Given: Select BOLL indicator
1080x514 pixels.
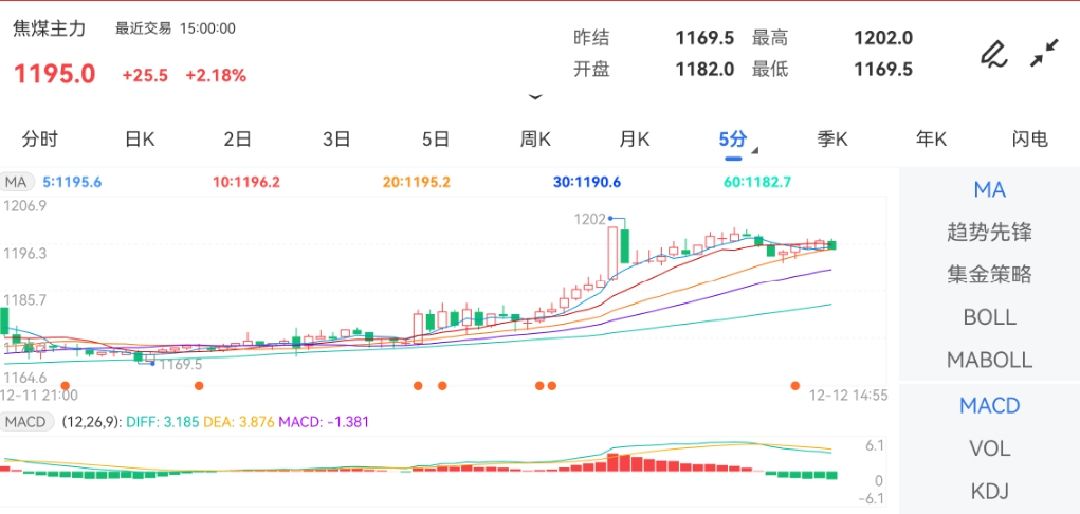Looking at the screenshot, I should [x=990, y=317].
